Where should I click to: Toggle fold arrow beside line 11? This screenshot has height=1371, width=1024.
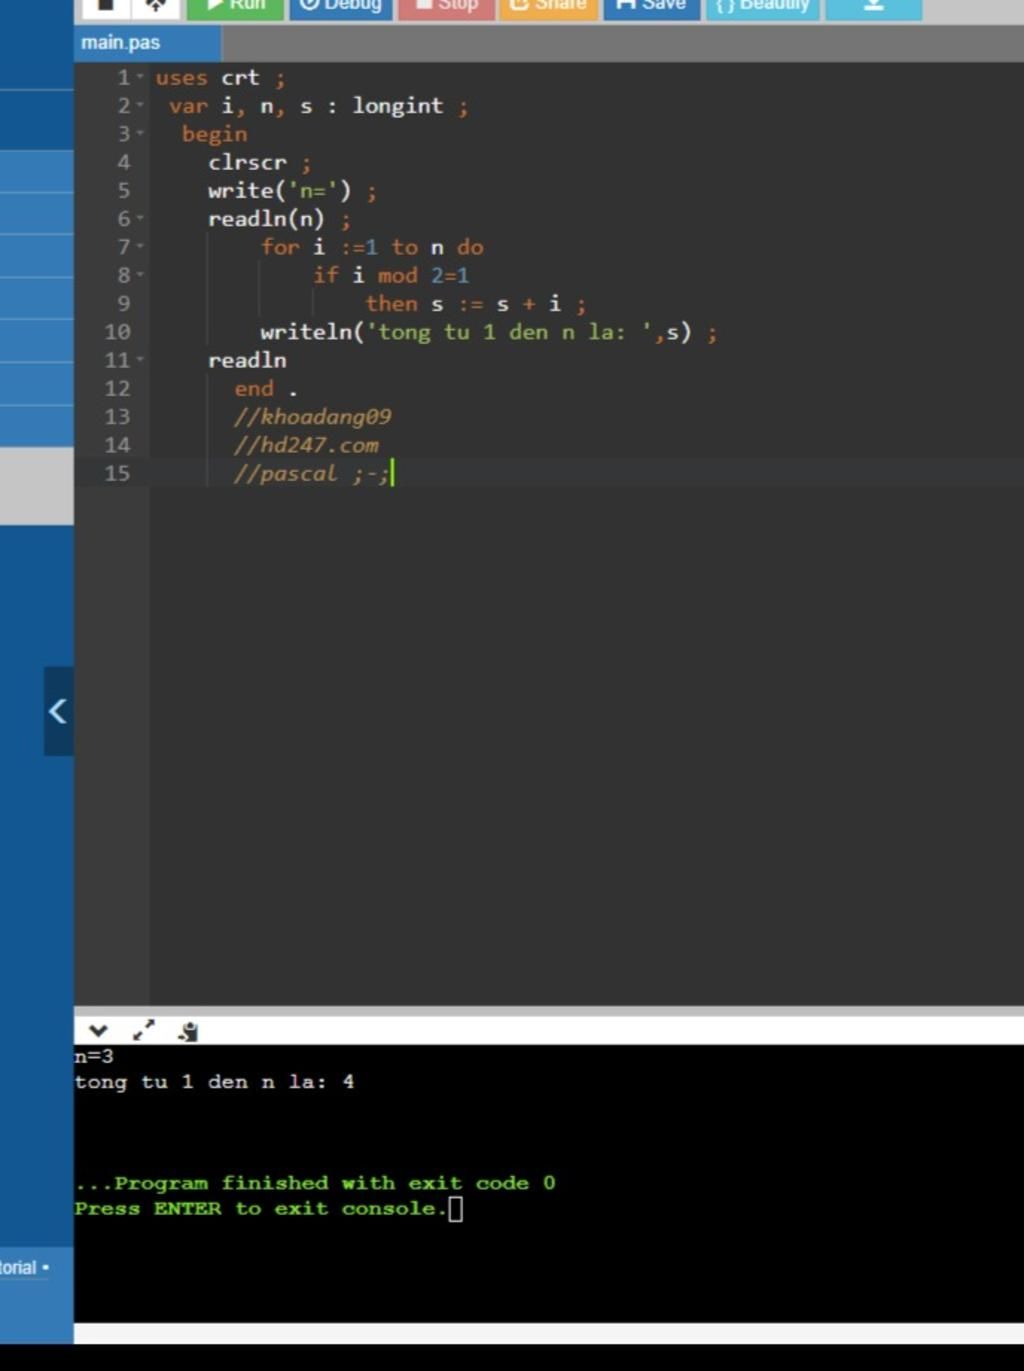140,360
